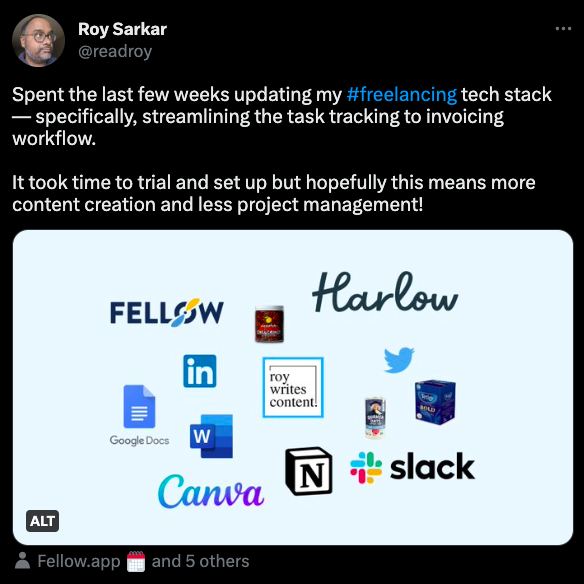Show the image ALT description badge
Screen dimensions: 584x584
pos(42,521)
